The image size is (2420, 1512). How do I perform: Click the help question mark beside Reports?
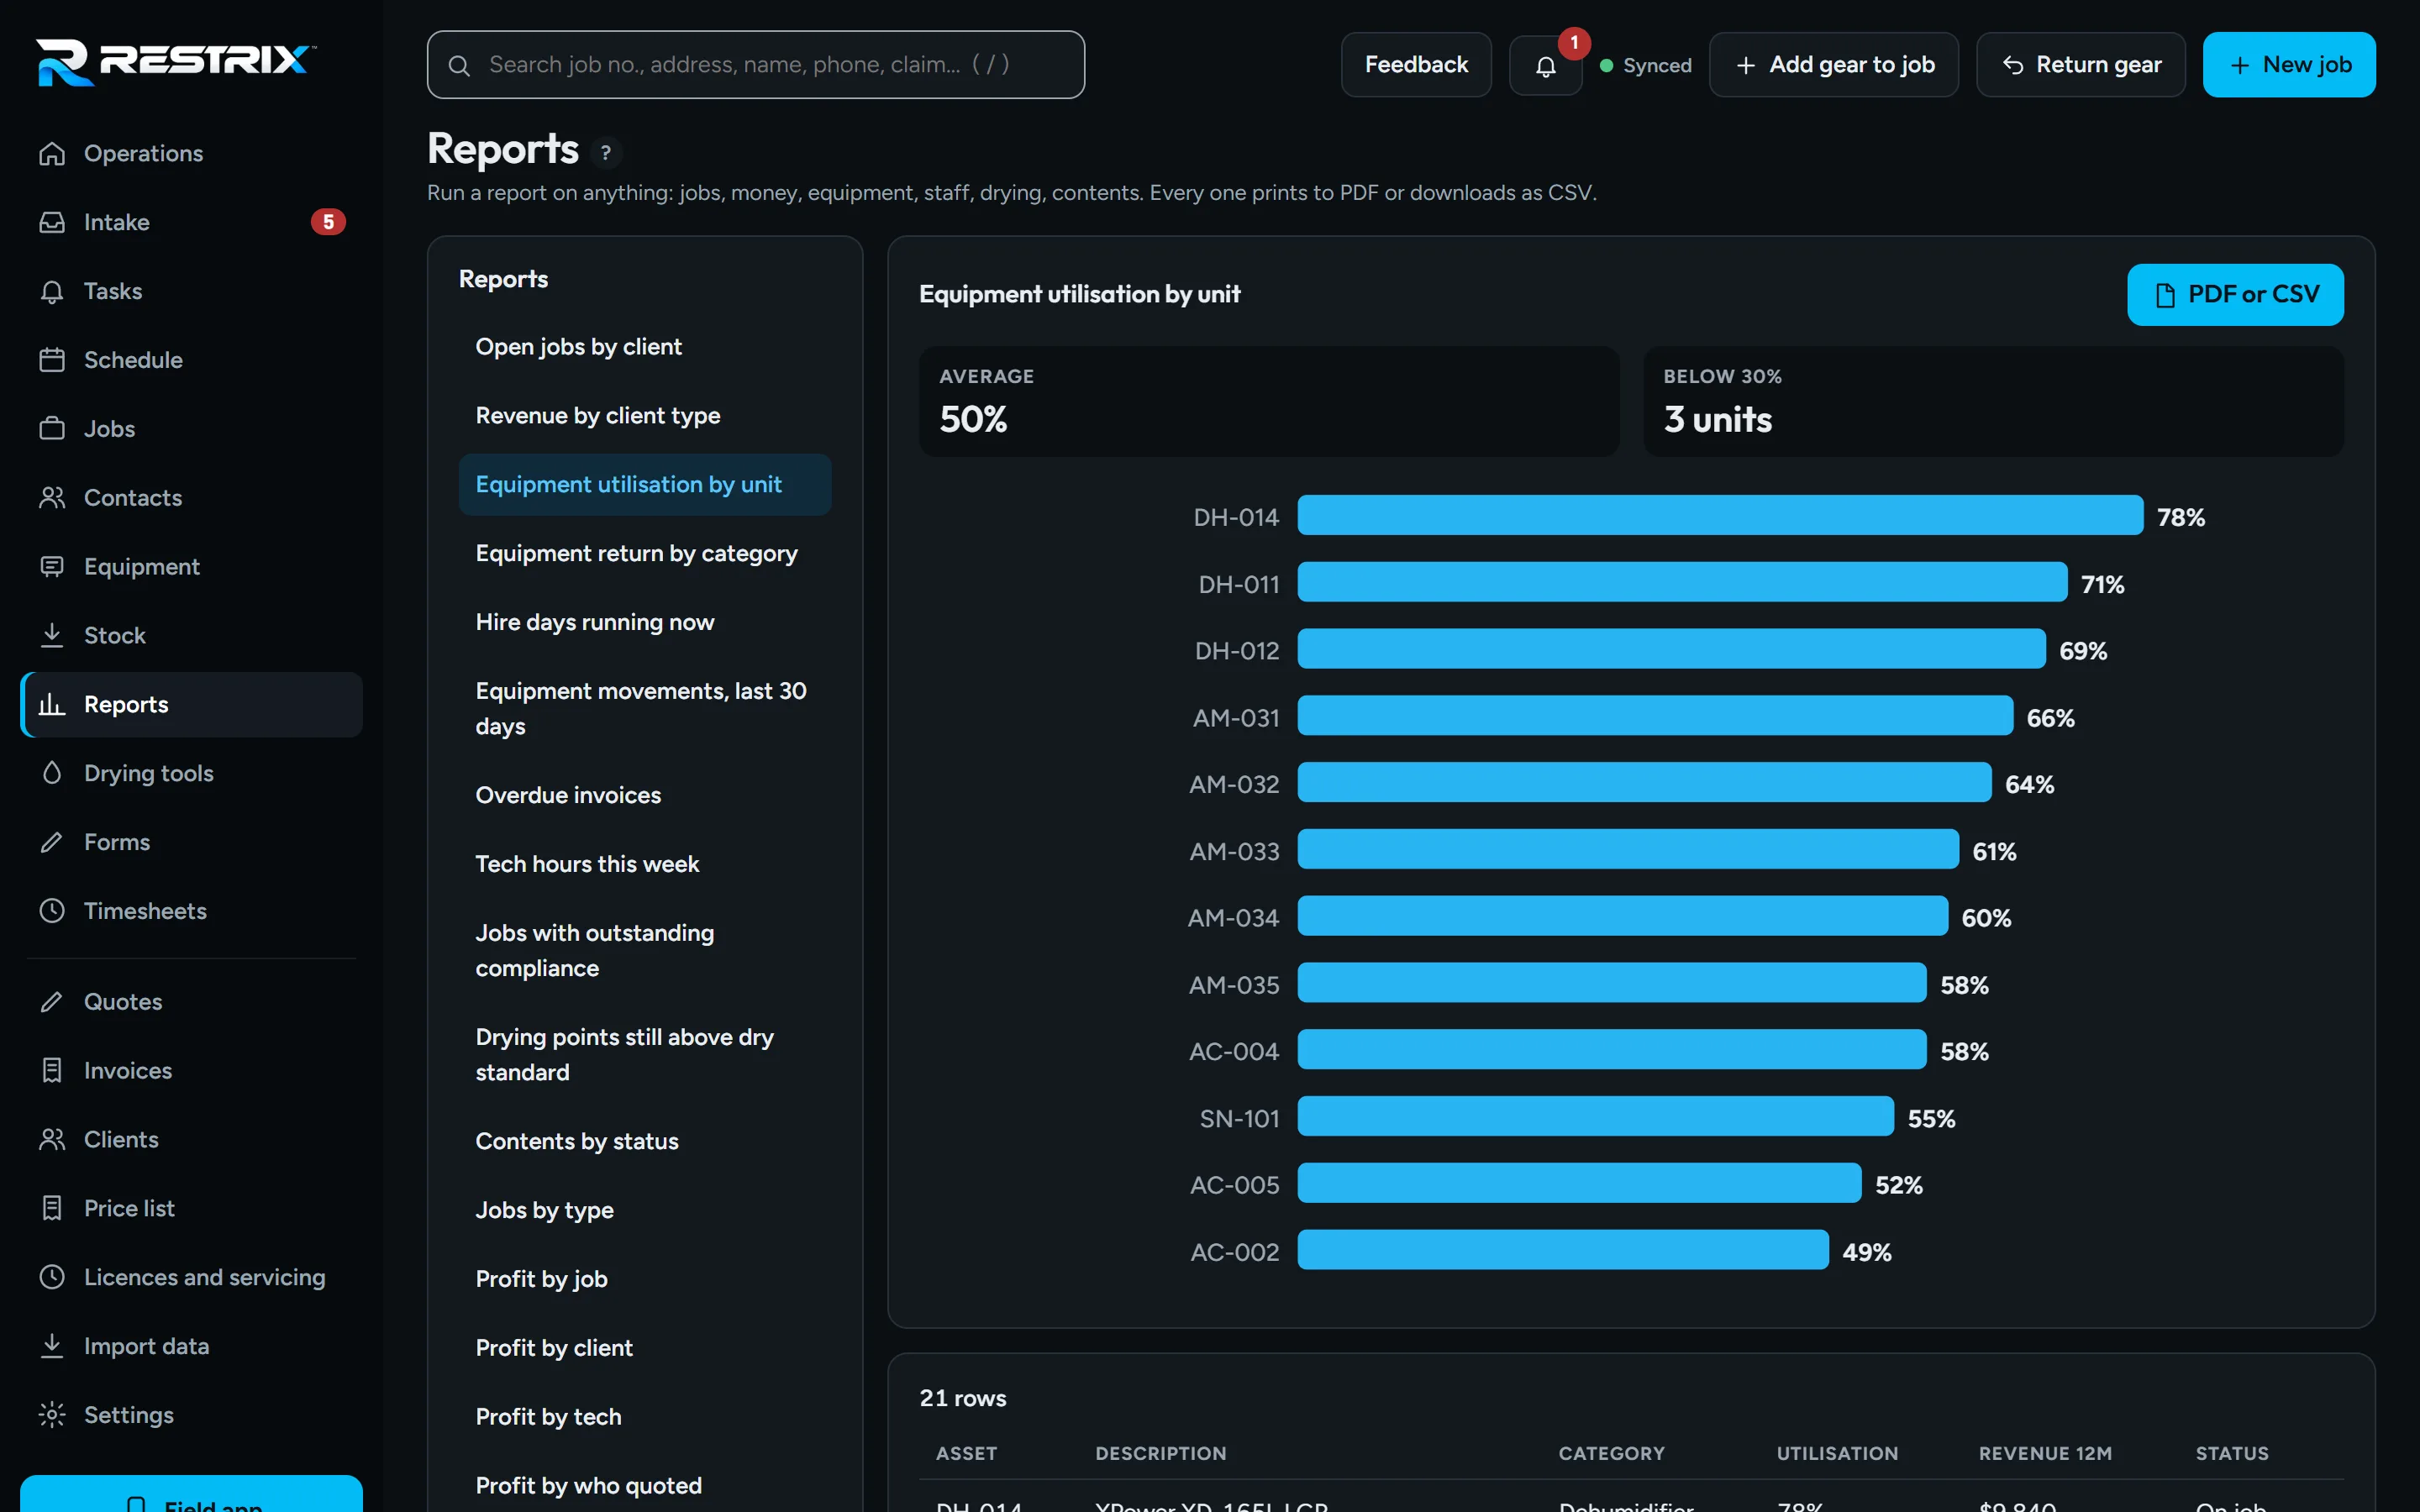point(605,152)
